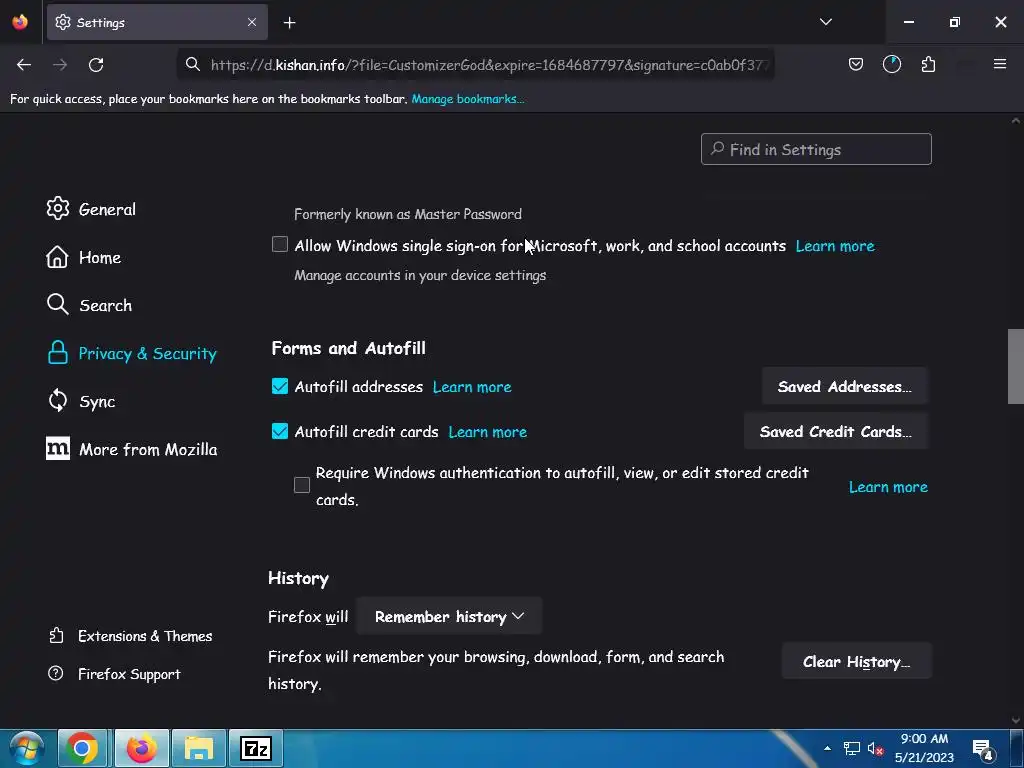Open Learn more for Autofill addresses
This screenshot has height=768, width=1024.
pyautogui.click(x=472, y=387)
